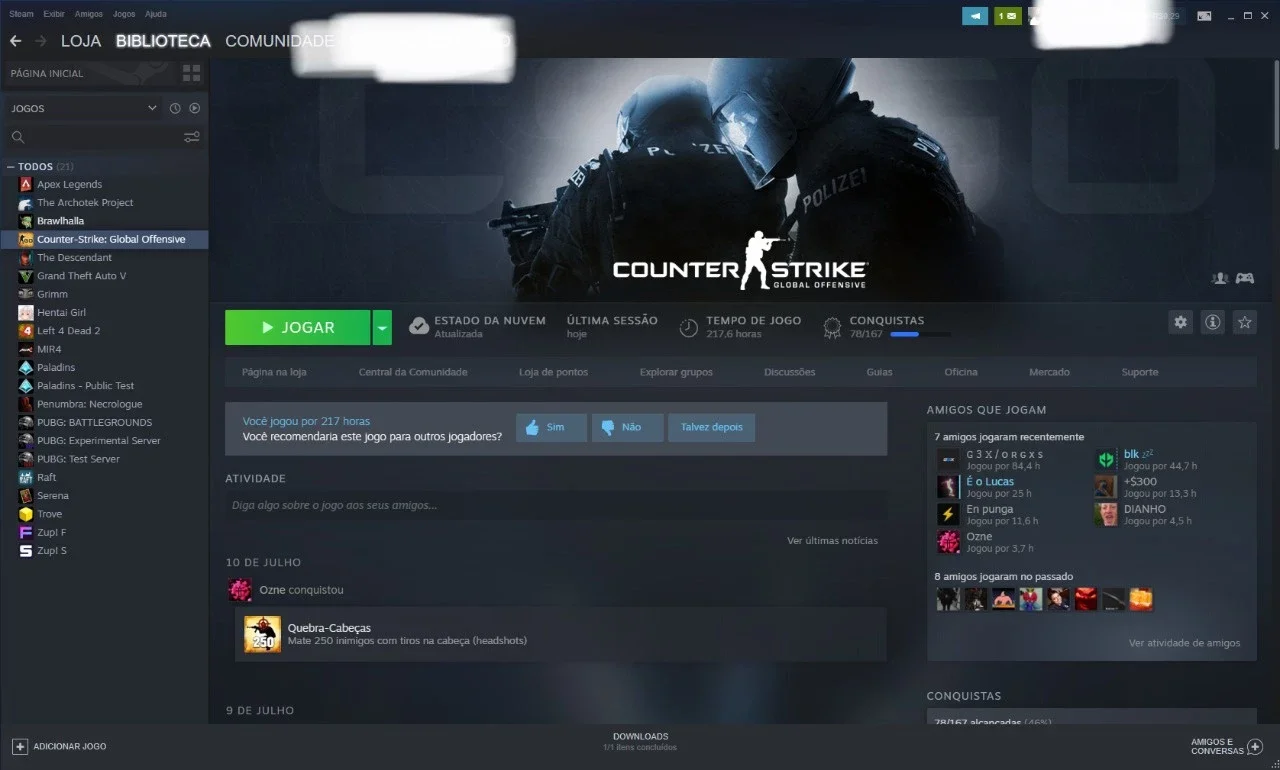The width and height of the screenshot is (1280, 770).
Task: Collapse the TODOS games category
Action: (x=11, y=166)
